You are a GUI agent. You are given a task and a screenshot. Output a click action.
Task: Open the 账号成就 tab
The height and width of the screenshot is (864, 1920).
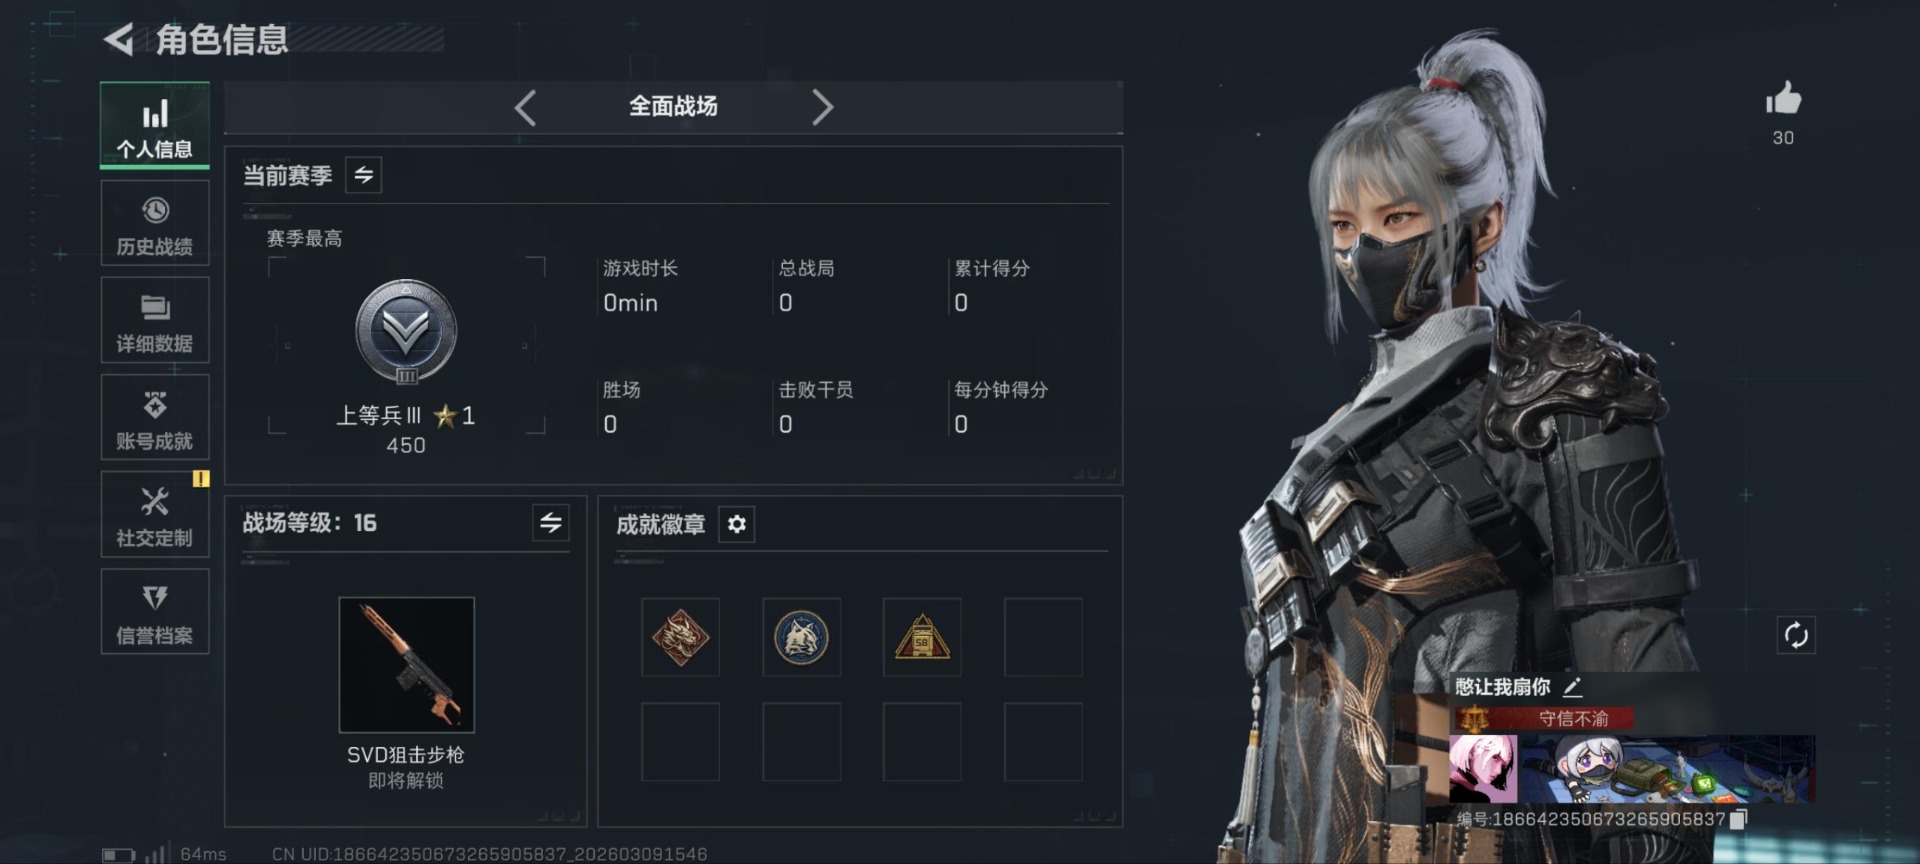(x=155, y=417)
